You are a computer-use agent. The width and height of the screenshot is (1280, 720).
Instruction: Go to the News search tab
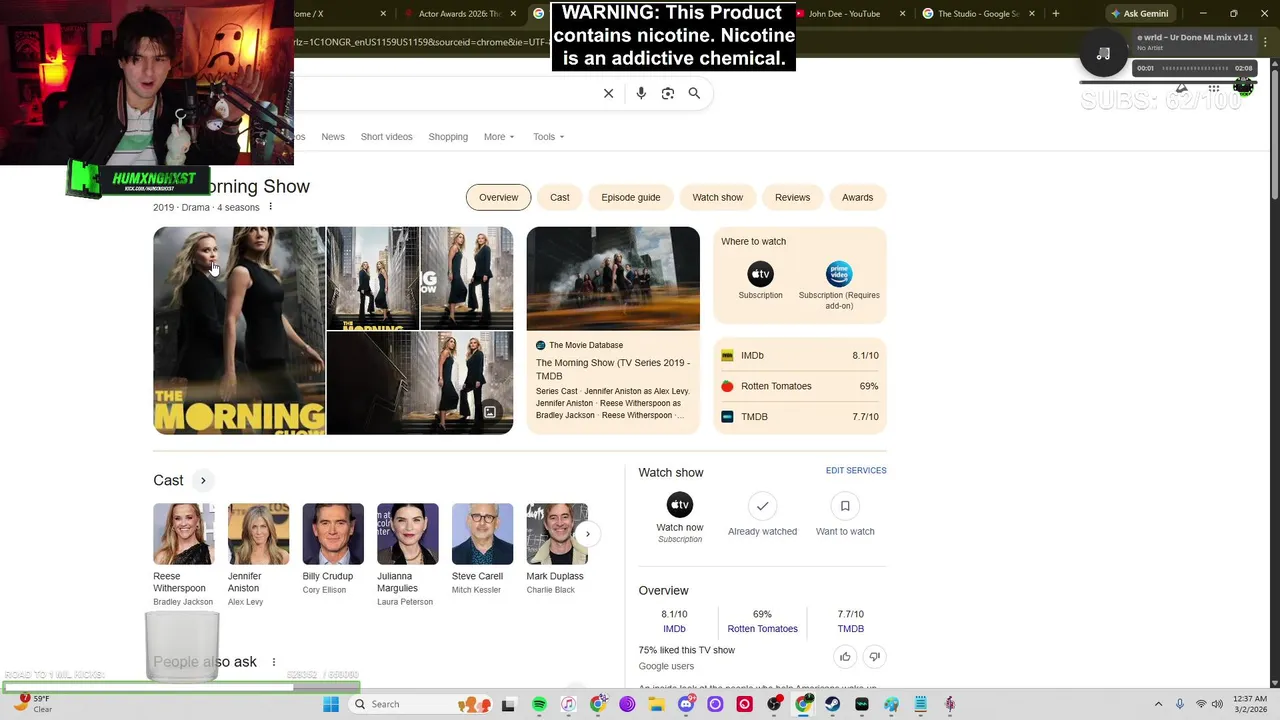[x=333, y=137]
